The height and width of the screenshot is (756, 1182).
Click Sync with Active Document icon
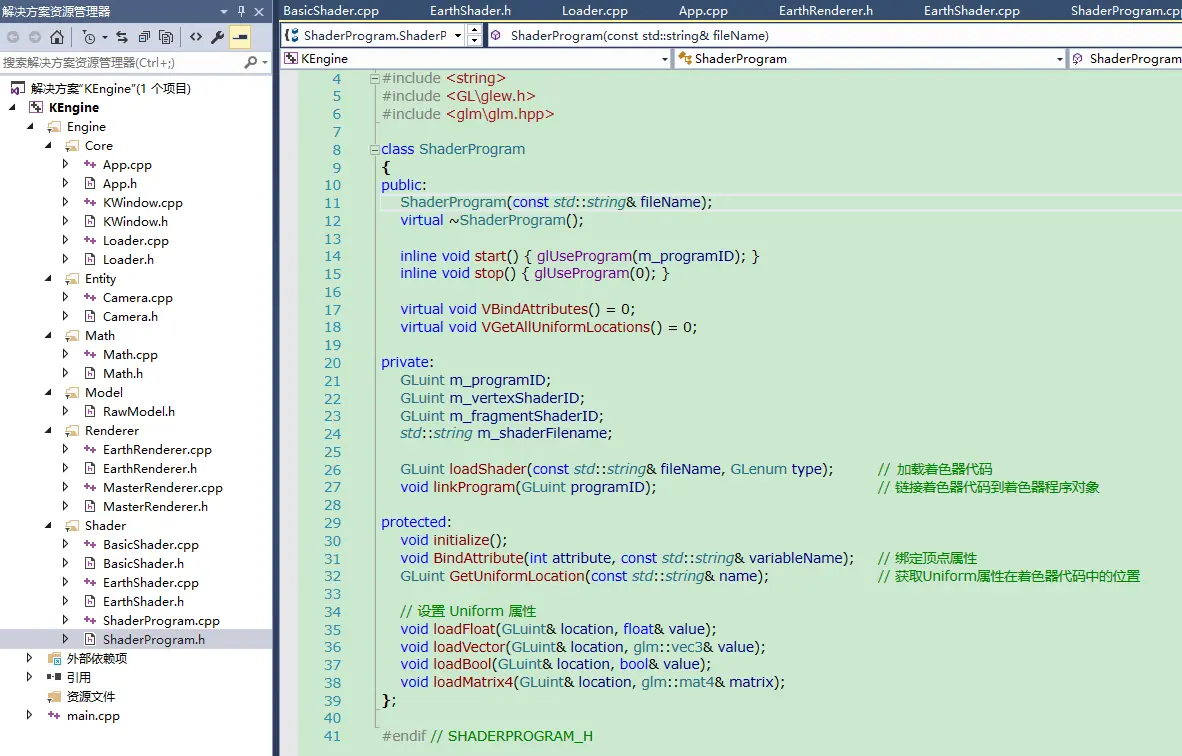(122, 37)
